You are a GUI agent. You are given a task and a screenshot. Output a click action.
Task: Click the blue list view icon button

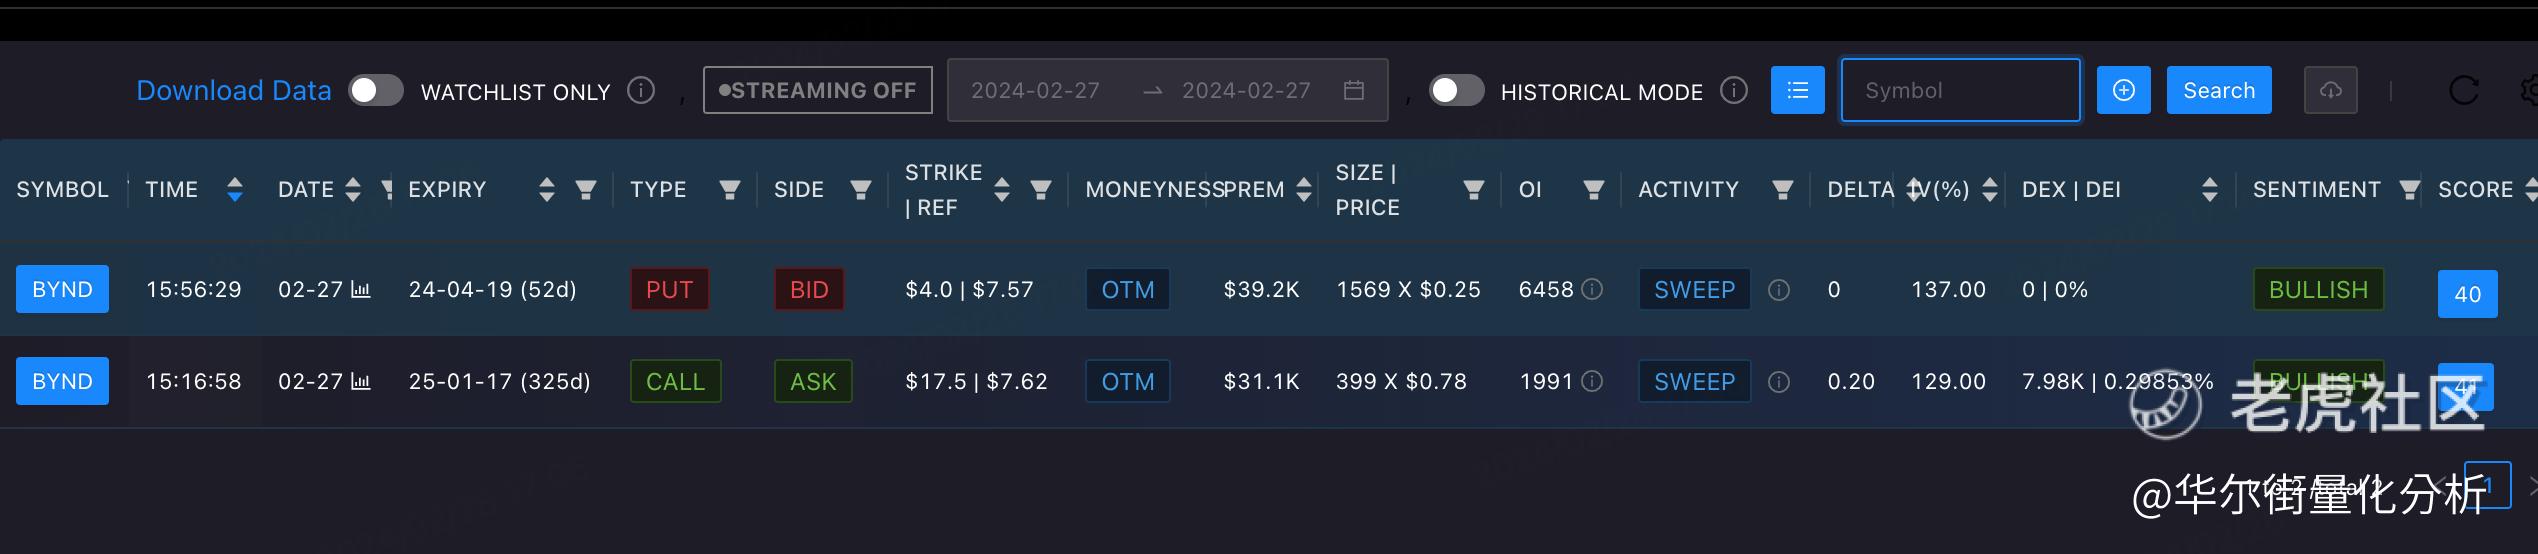[x=1797, y=90]
